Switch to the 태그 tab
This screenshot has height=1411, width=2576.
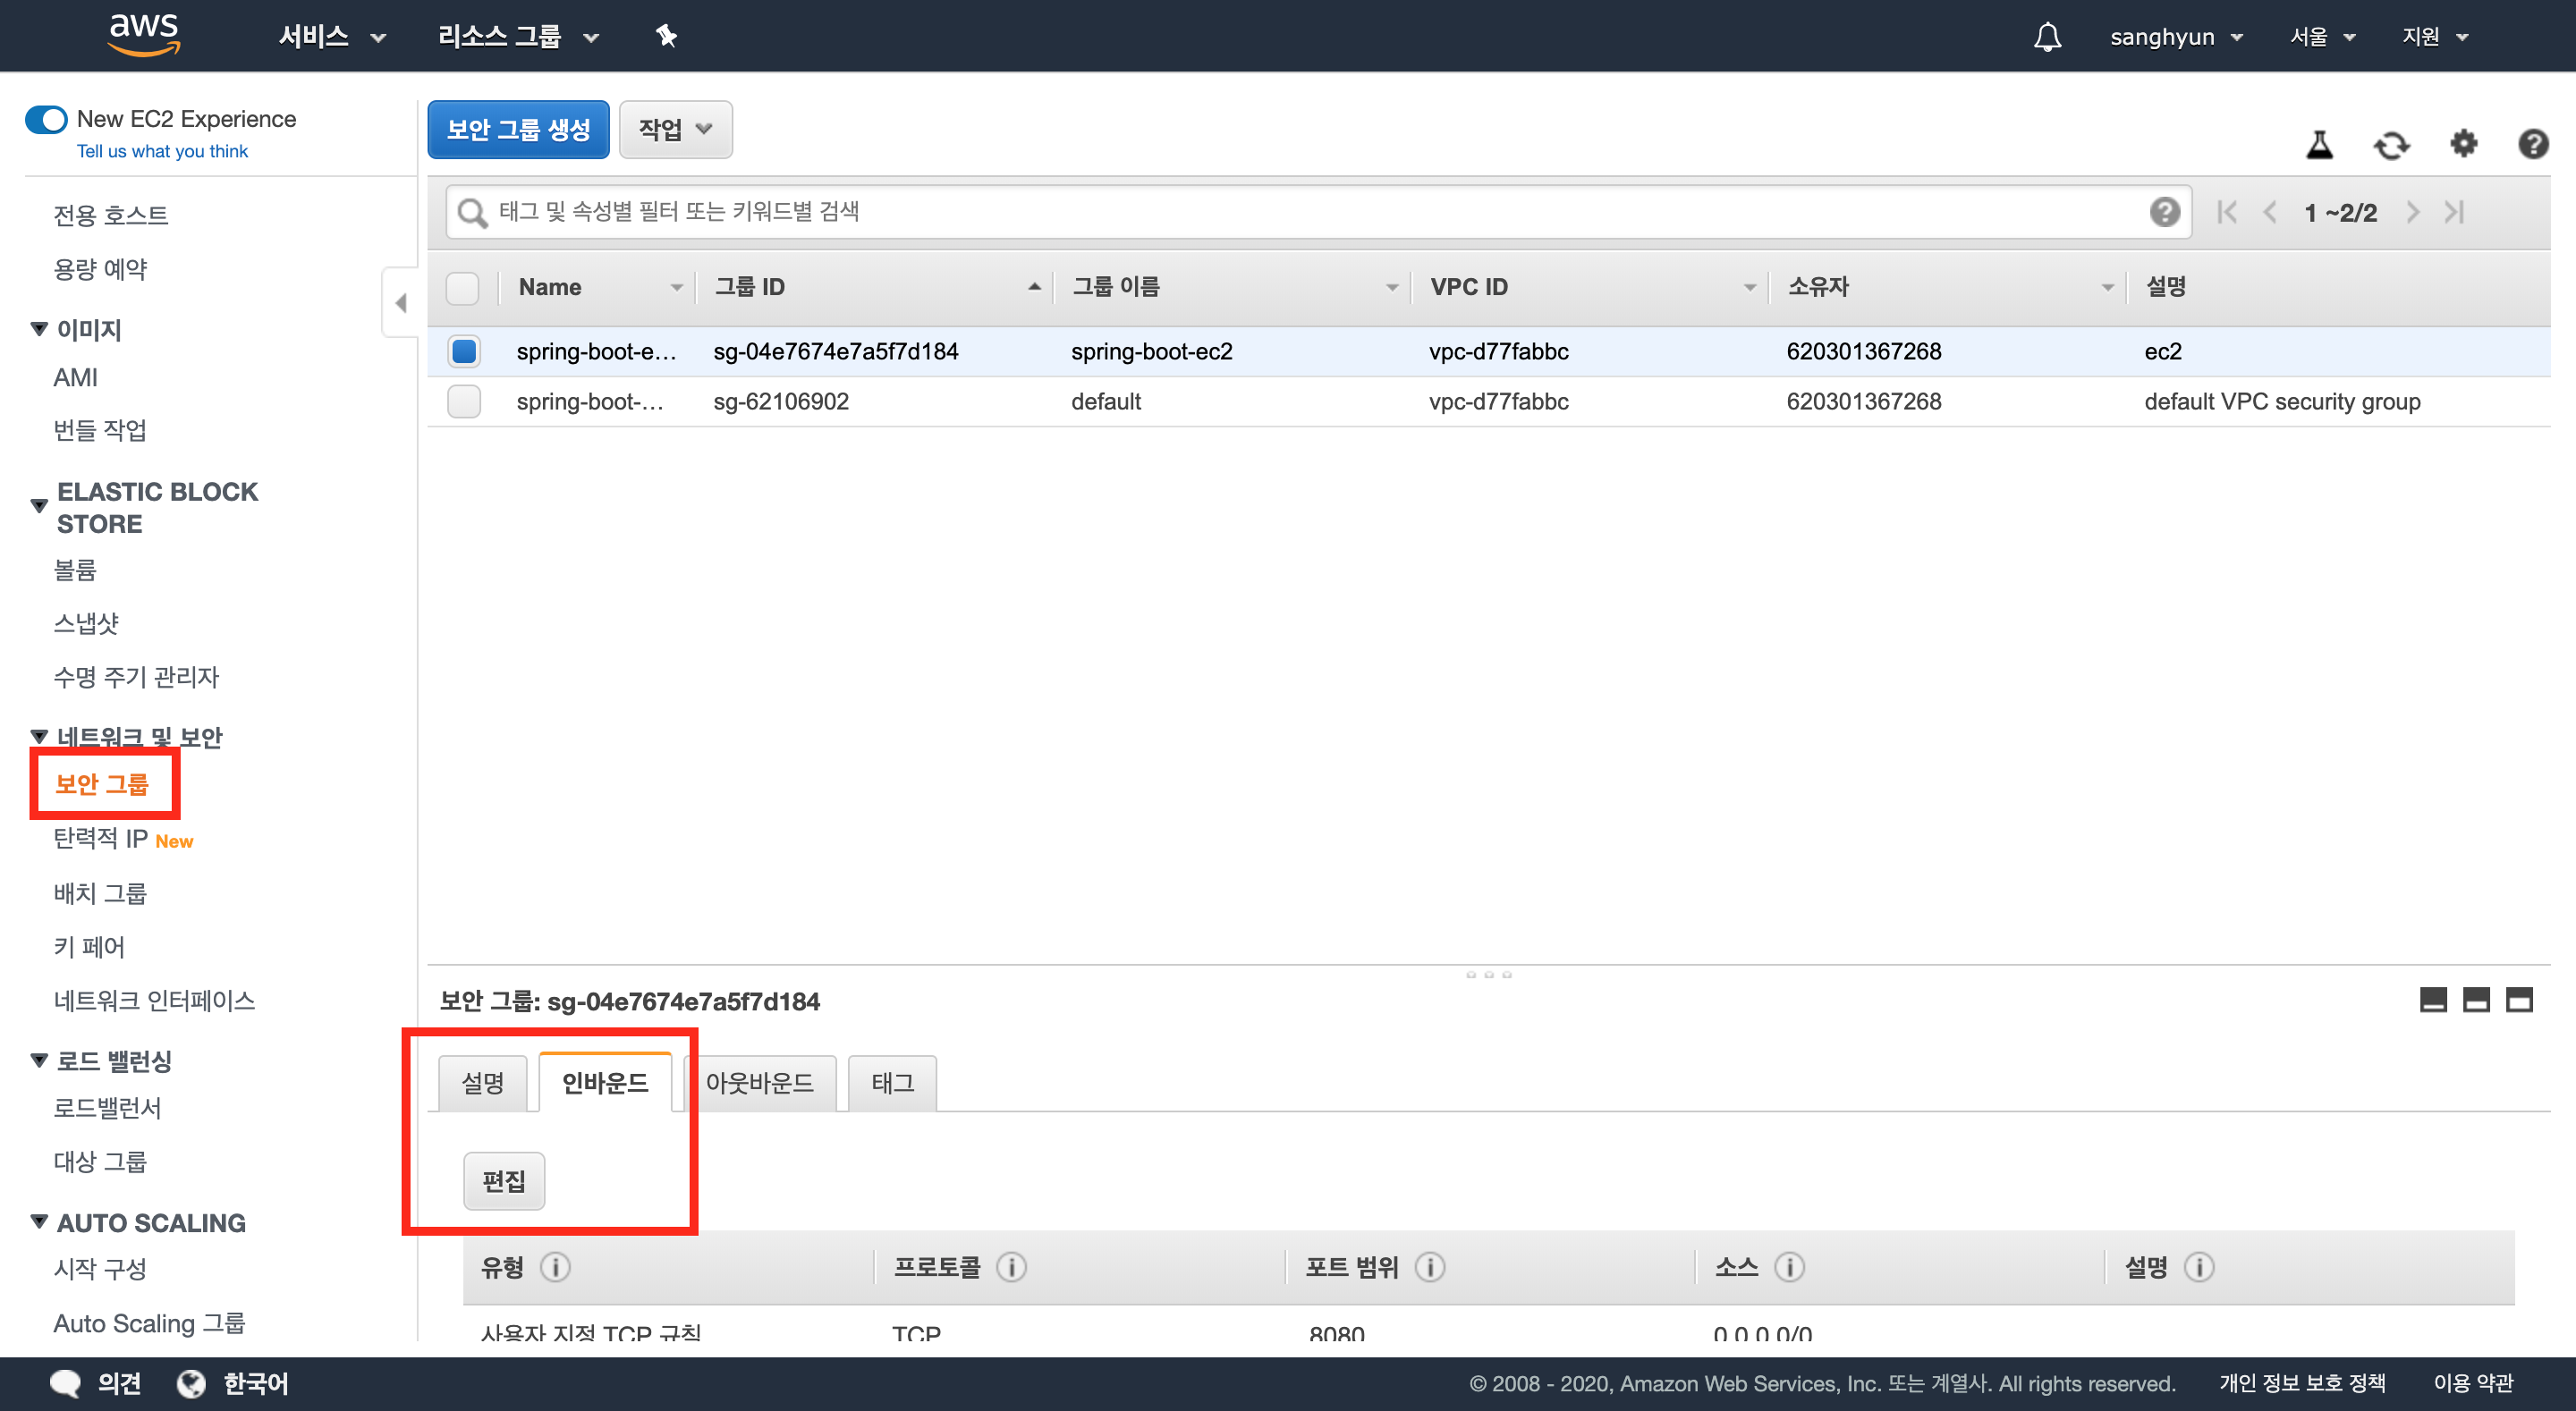[892, 1083]
